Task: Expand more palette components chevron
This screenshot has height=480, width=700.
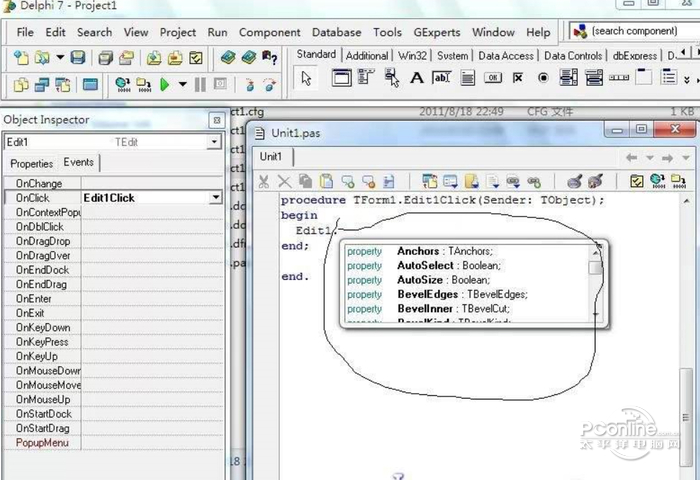Action: [x=687, y=79]
